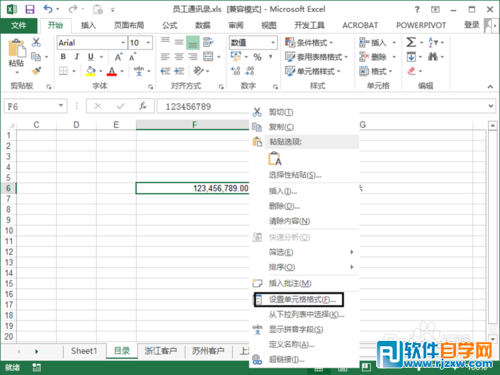
Task: Click the red Font Color A
Action: [x=112, y=71]
